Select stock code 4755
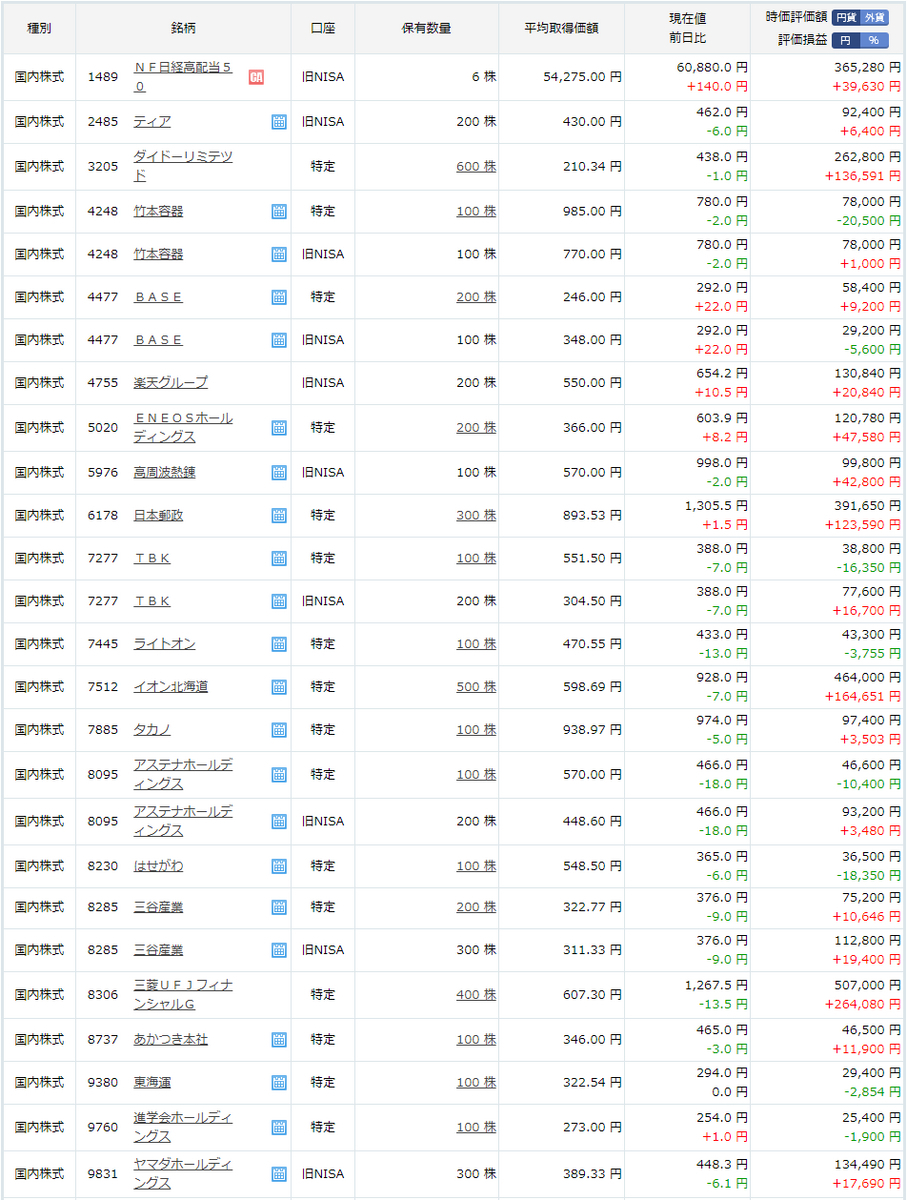 click(x=102, y=383)
